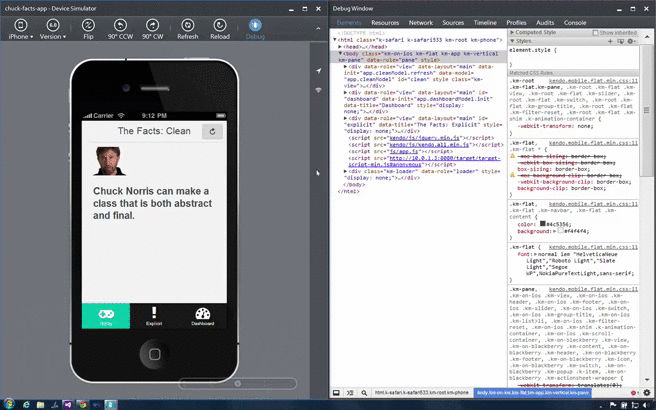Open the Windows Start menu

(8, 404)
